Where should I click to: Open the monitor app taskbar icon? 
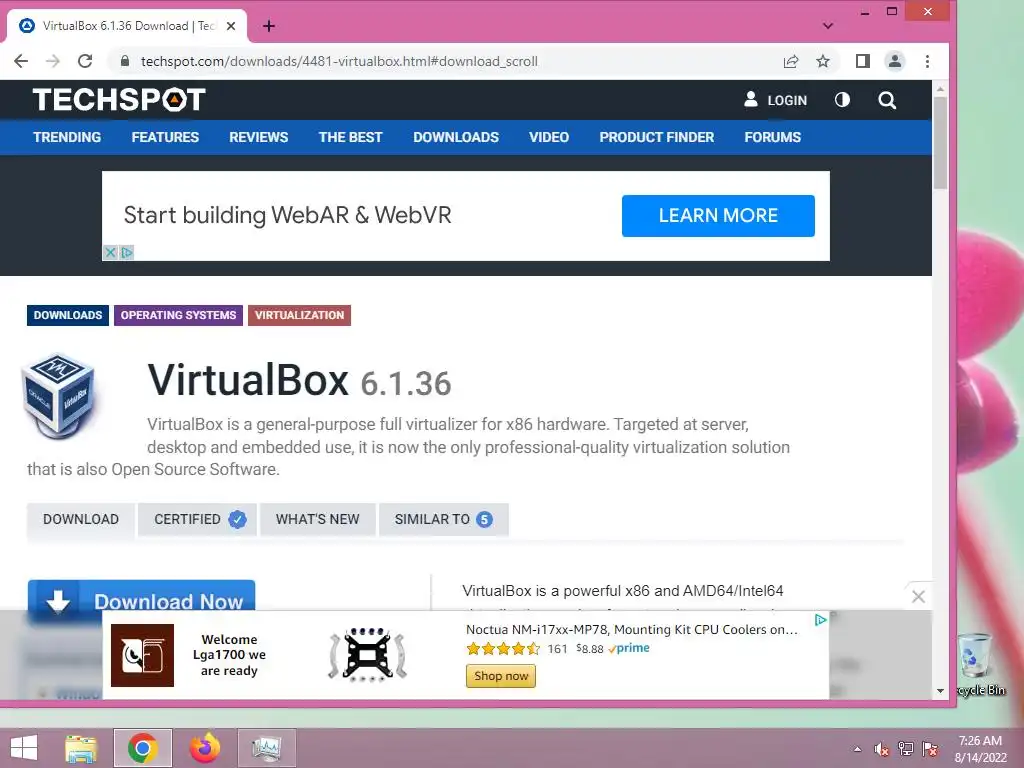point(266,748)
